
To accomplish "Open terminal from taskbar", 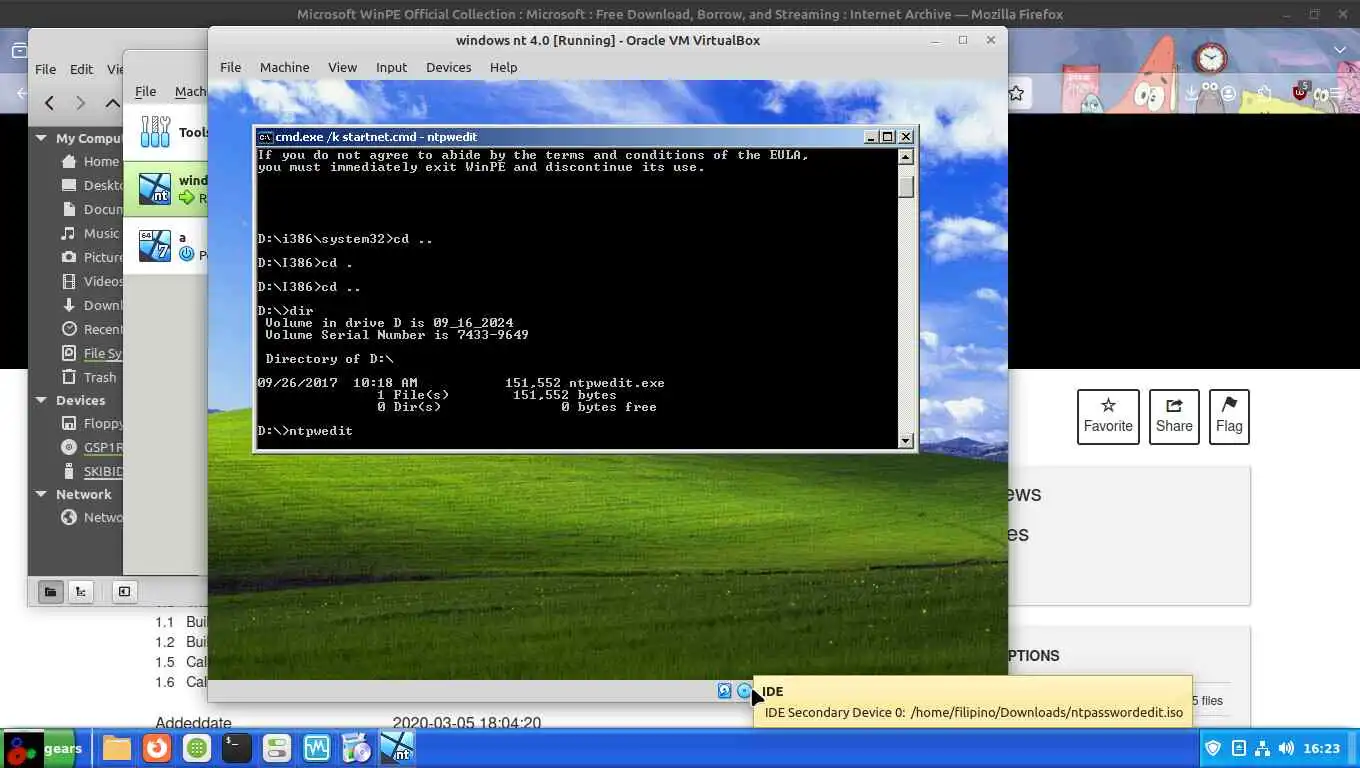I will tap(236, 748).
